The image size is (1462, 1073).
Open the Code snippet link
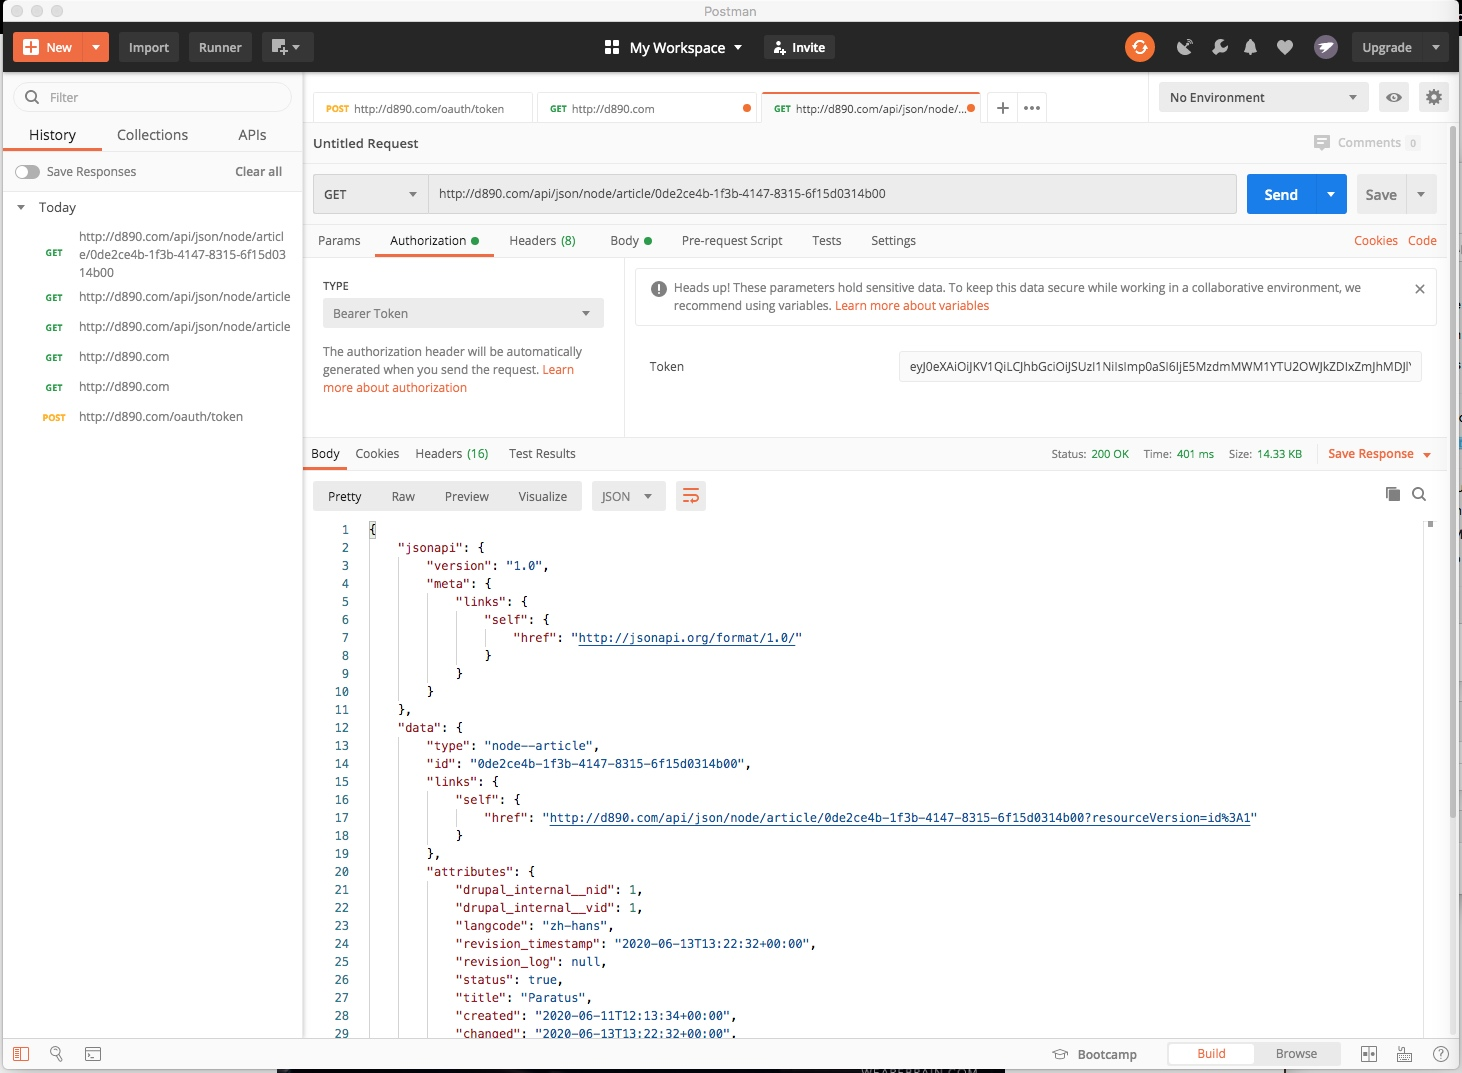1422,241
